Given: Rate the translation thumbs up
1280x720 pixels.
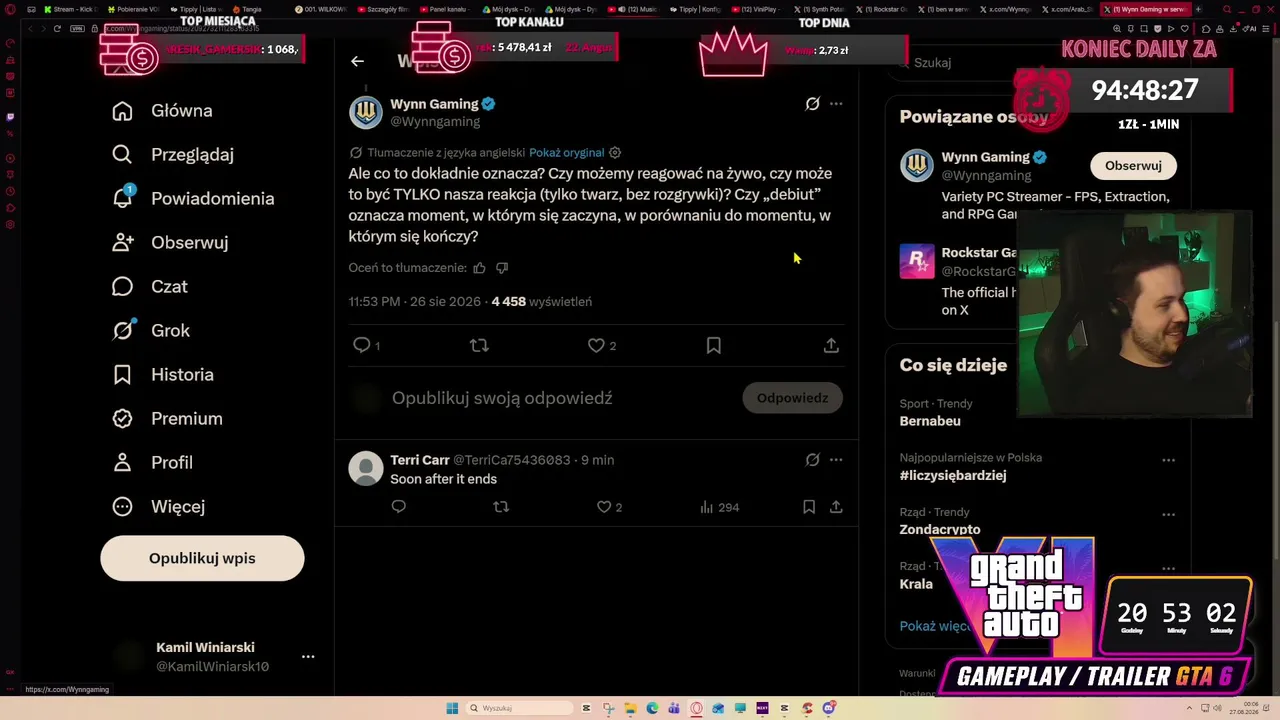Looking at the screenshot, I should 479,268.
